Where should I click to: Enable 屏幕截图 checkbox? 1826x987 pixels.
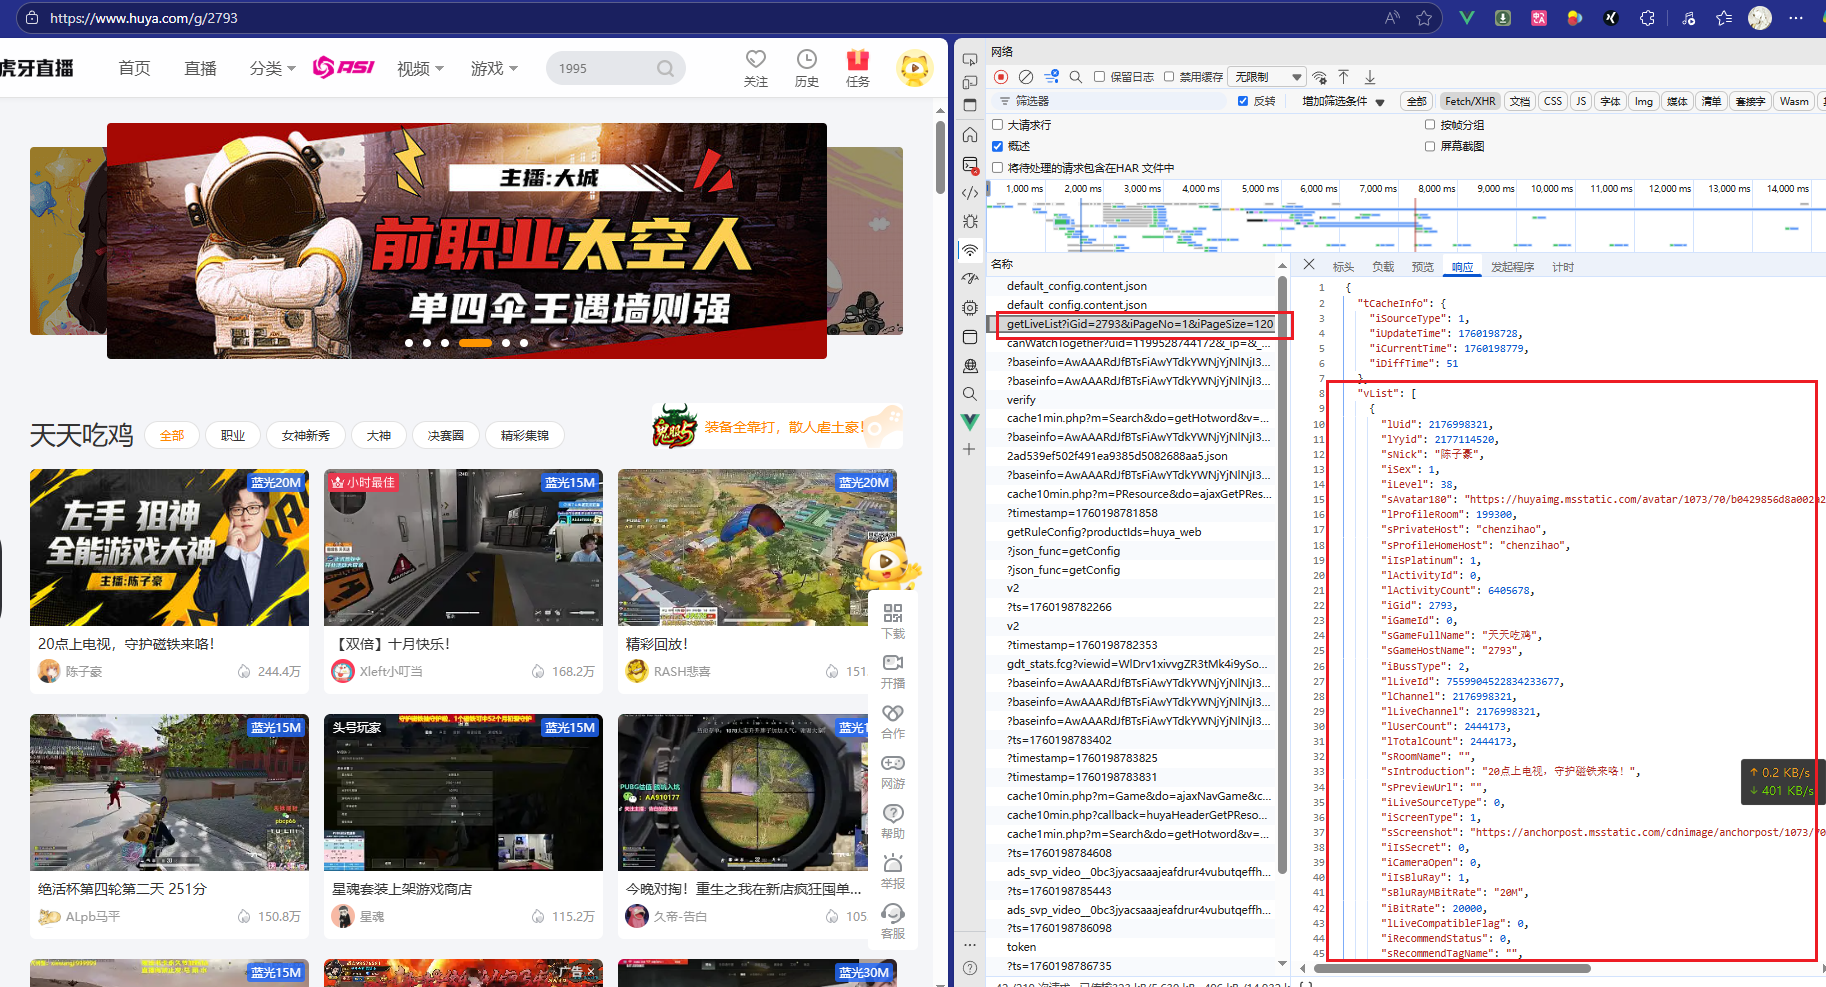(1430, 146)
